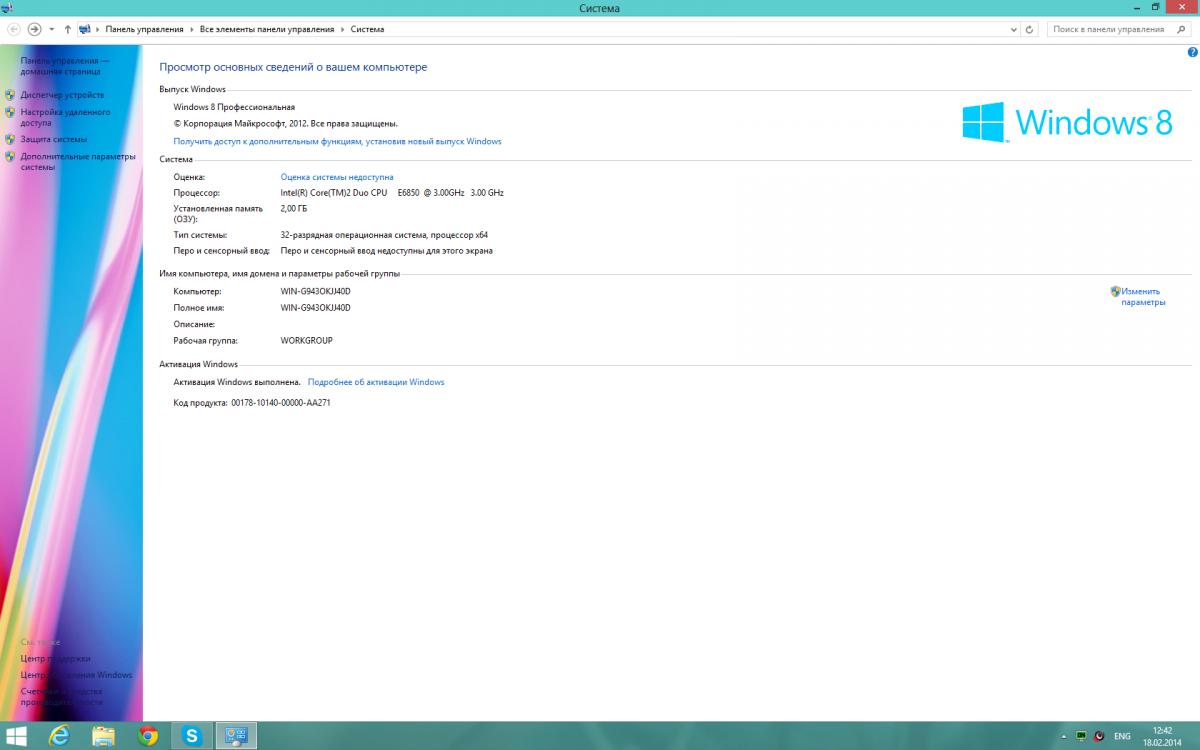Show hidden system tray icons
The height and width of the screenshot is (750, 1200).
click(x=1062, y=736)
